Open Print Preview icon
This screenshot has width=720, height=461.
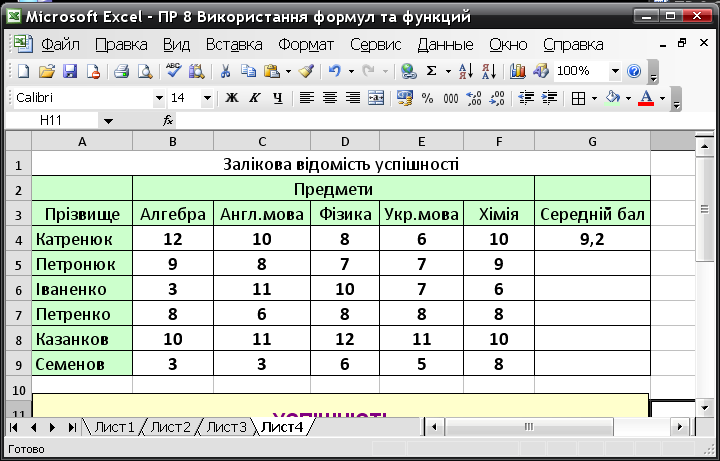(145, 71)
